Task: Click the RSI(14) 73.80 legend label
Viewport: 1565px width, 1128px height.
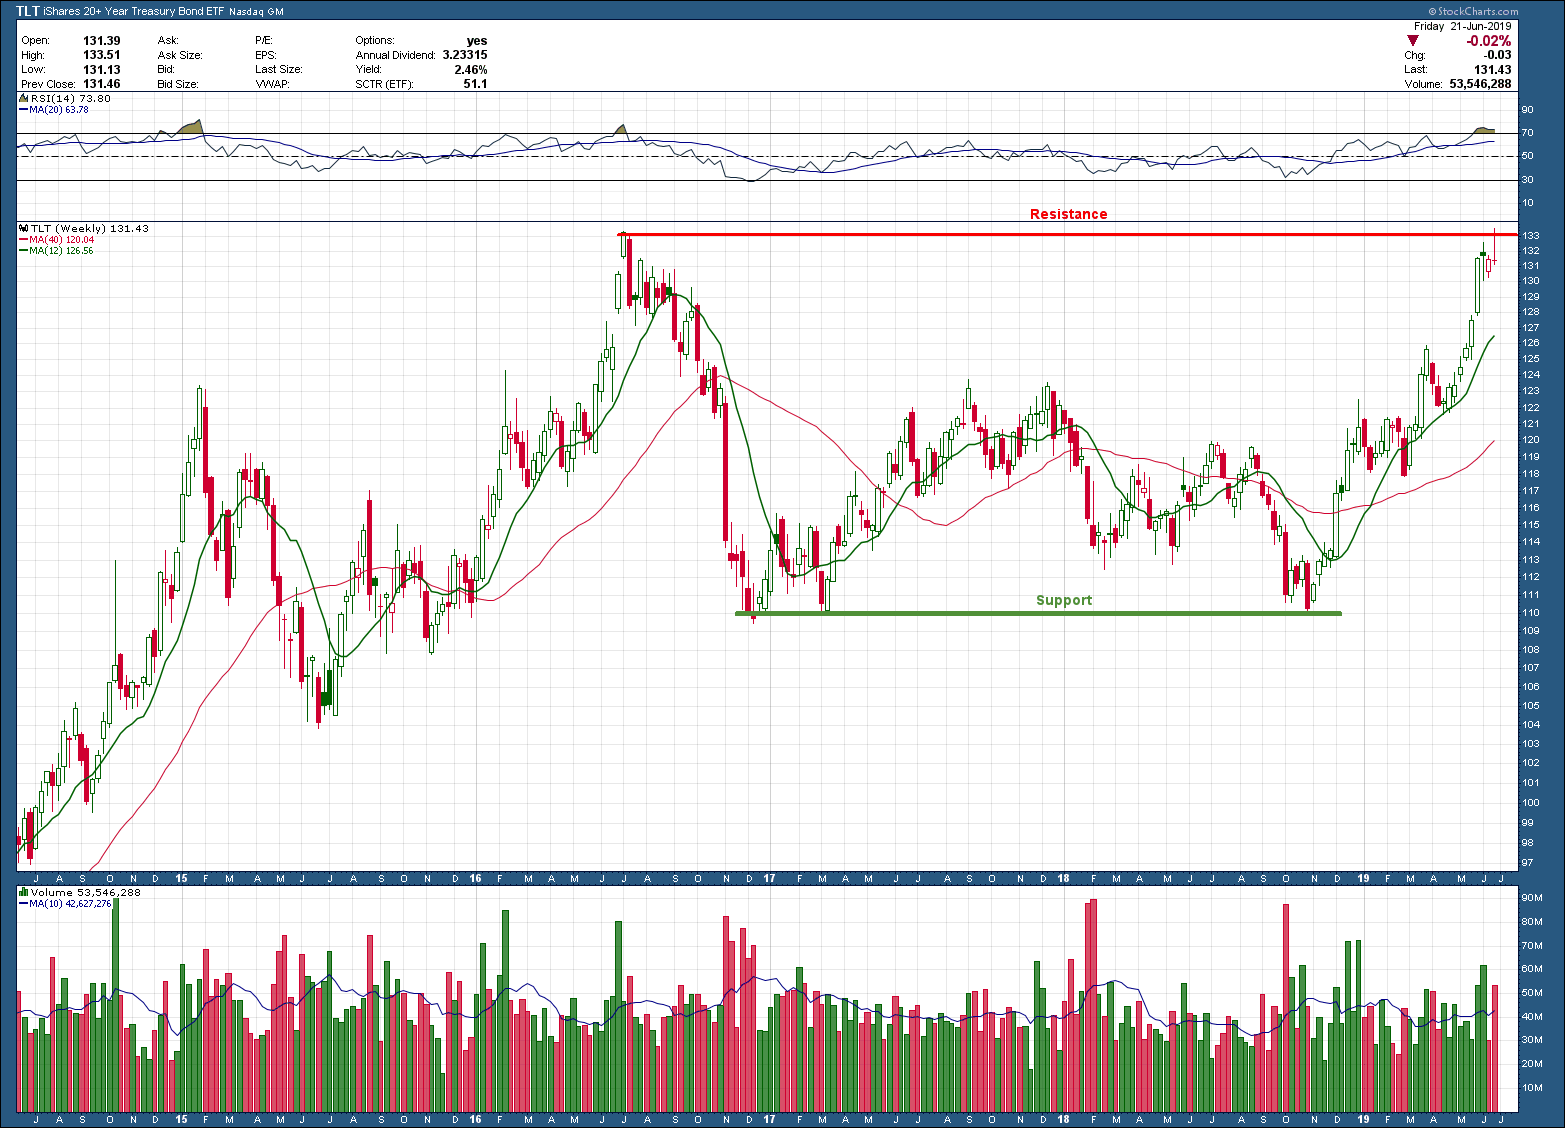Action: [x=71, y=99]
